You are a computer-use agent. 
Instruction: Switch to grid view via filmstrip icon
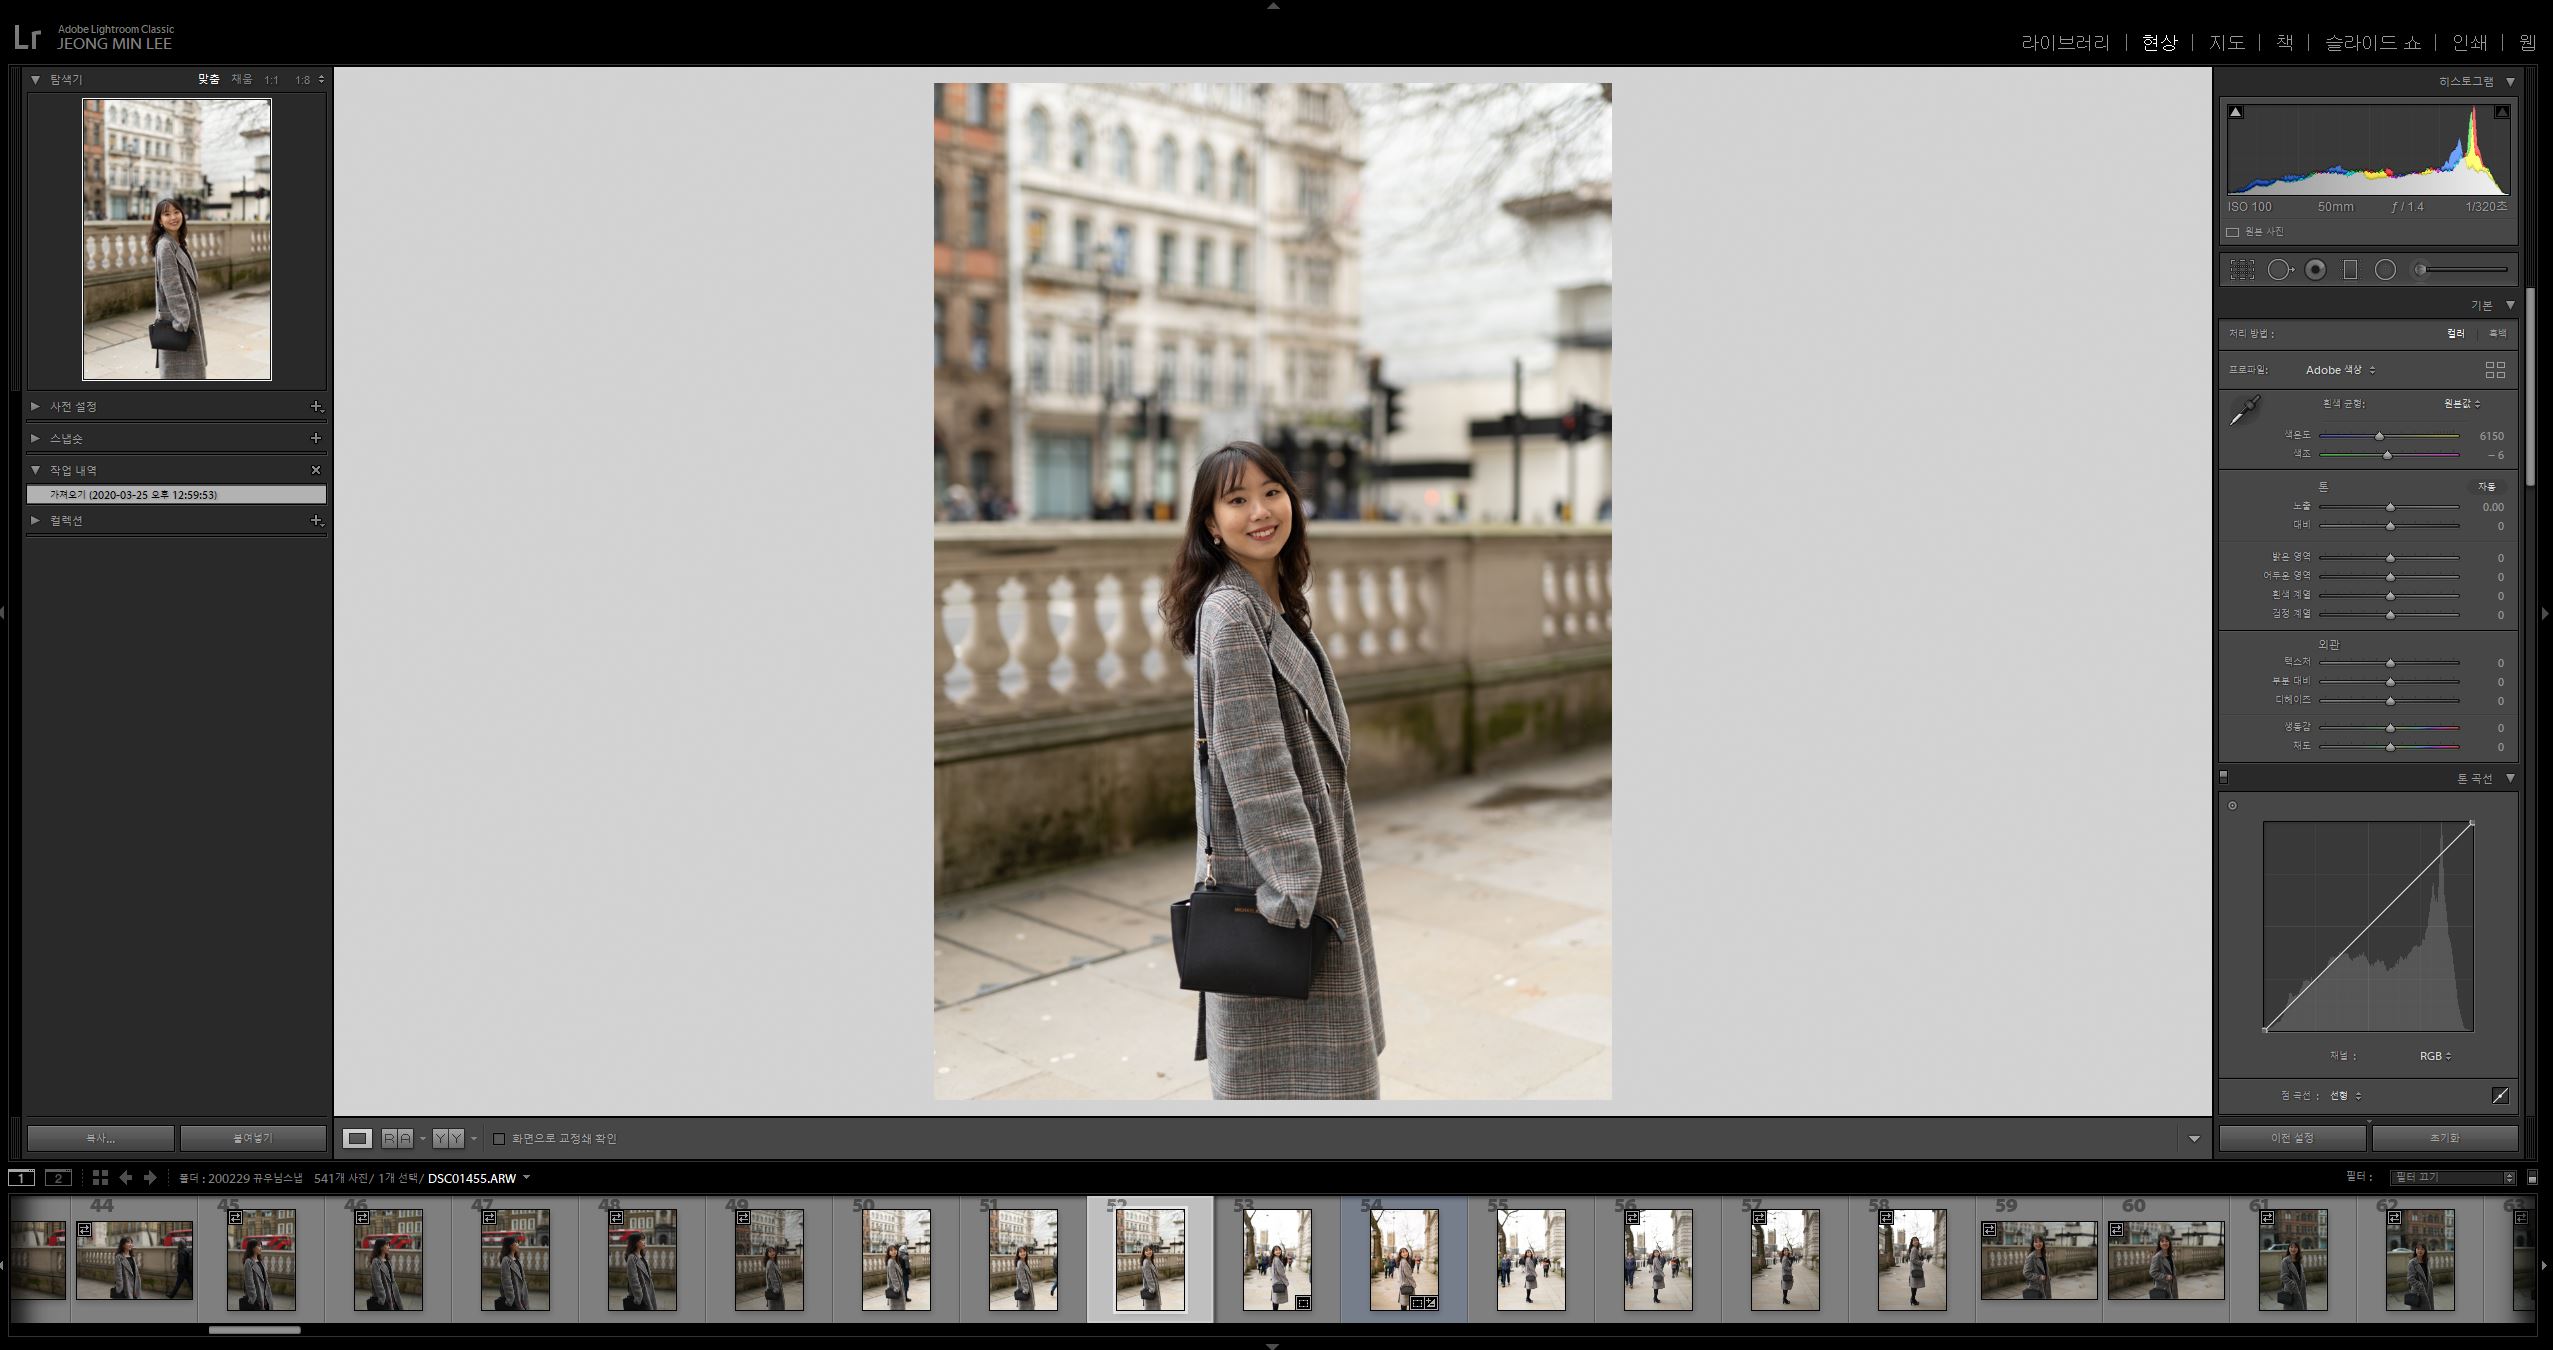[100, 1178]
